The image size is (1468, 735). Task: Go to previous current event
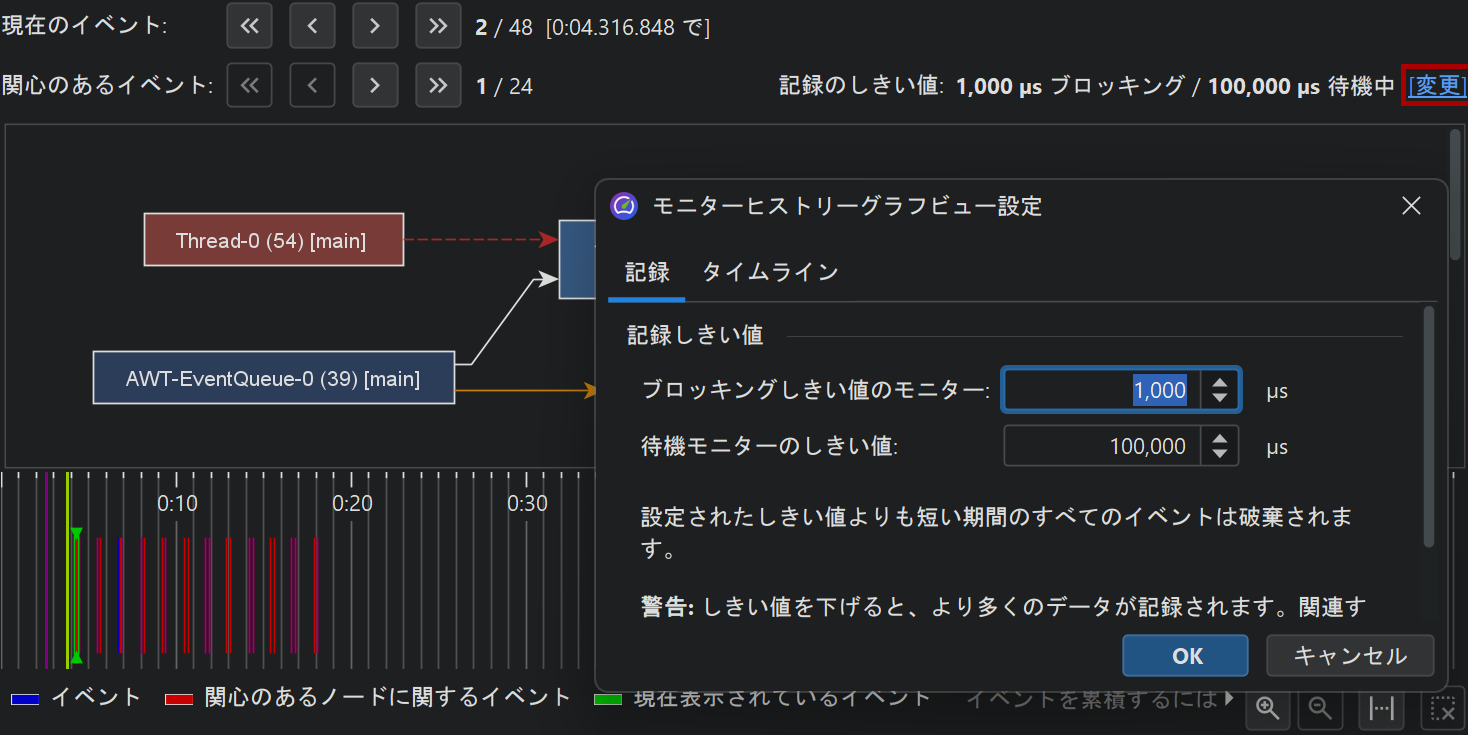pos(312,26)
